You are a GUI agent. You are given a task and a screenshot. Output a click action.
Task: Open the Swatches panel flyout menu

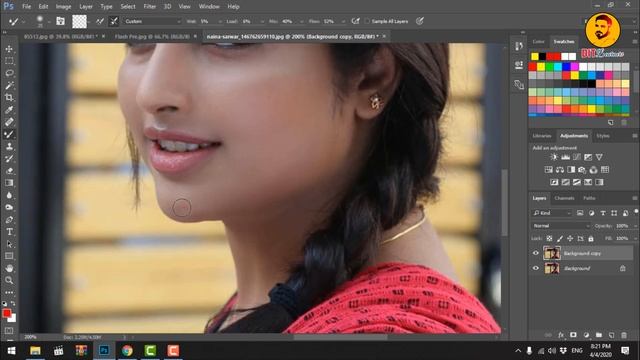pyautogui.click(x=635, y=42)
